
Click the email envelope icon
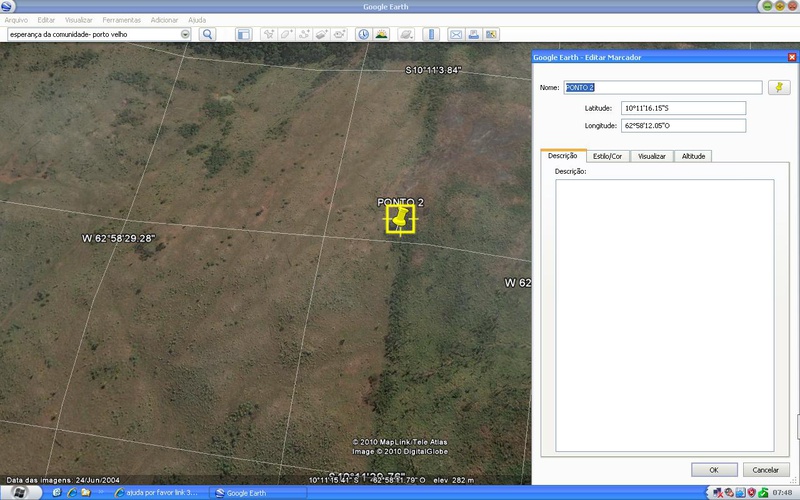456,34
